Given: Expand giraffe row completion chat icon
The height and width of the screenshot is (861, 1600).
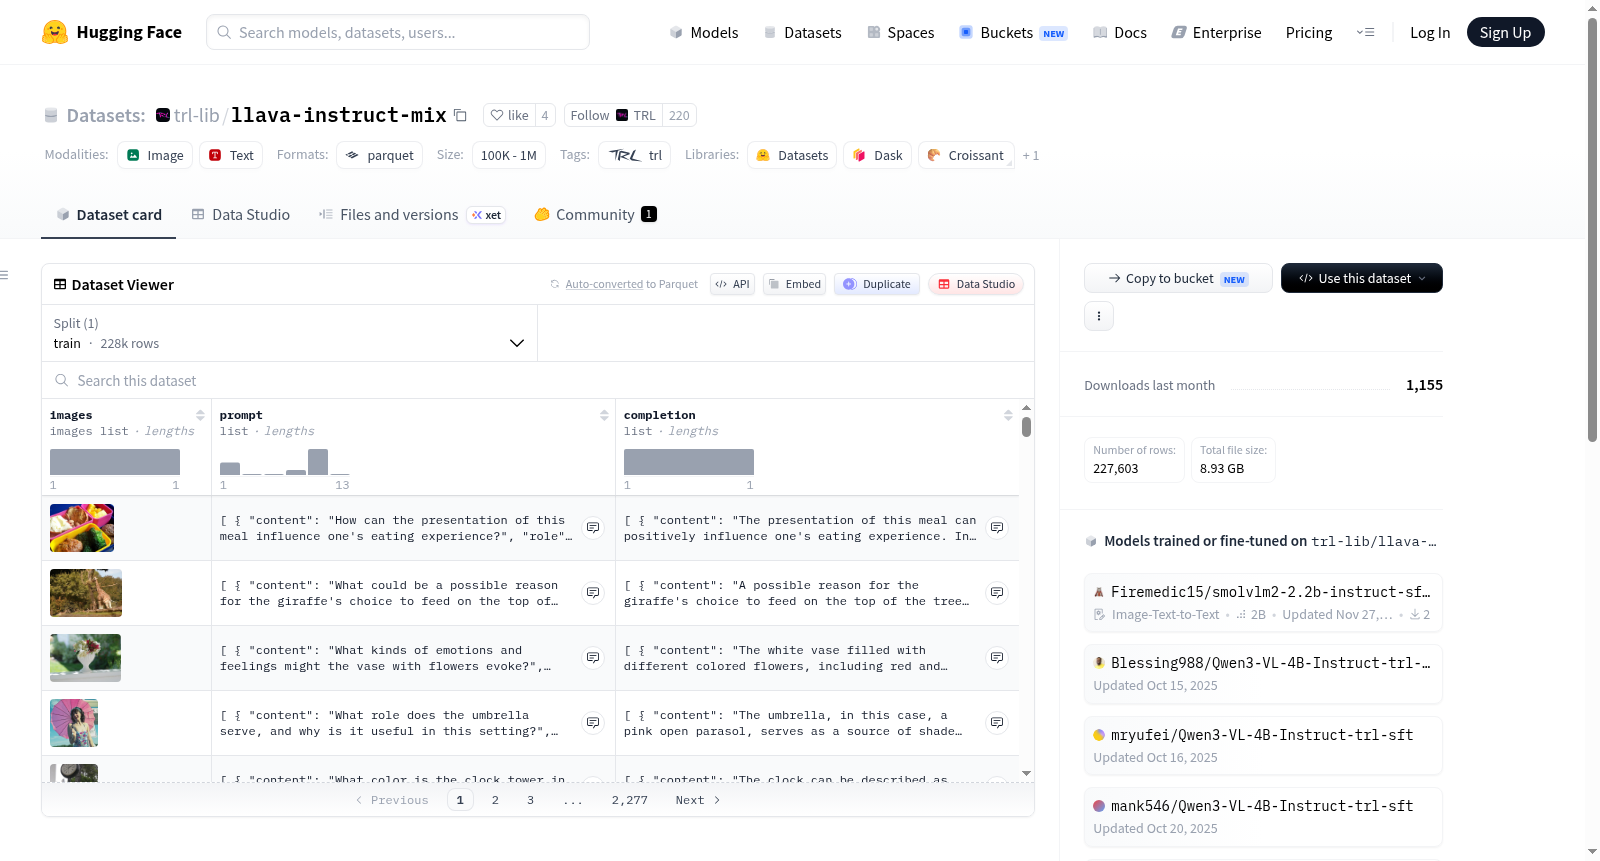Looking at the screenshot, I should (997, 592).
